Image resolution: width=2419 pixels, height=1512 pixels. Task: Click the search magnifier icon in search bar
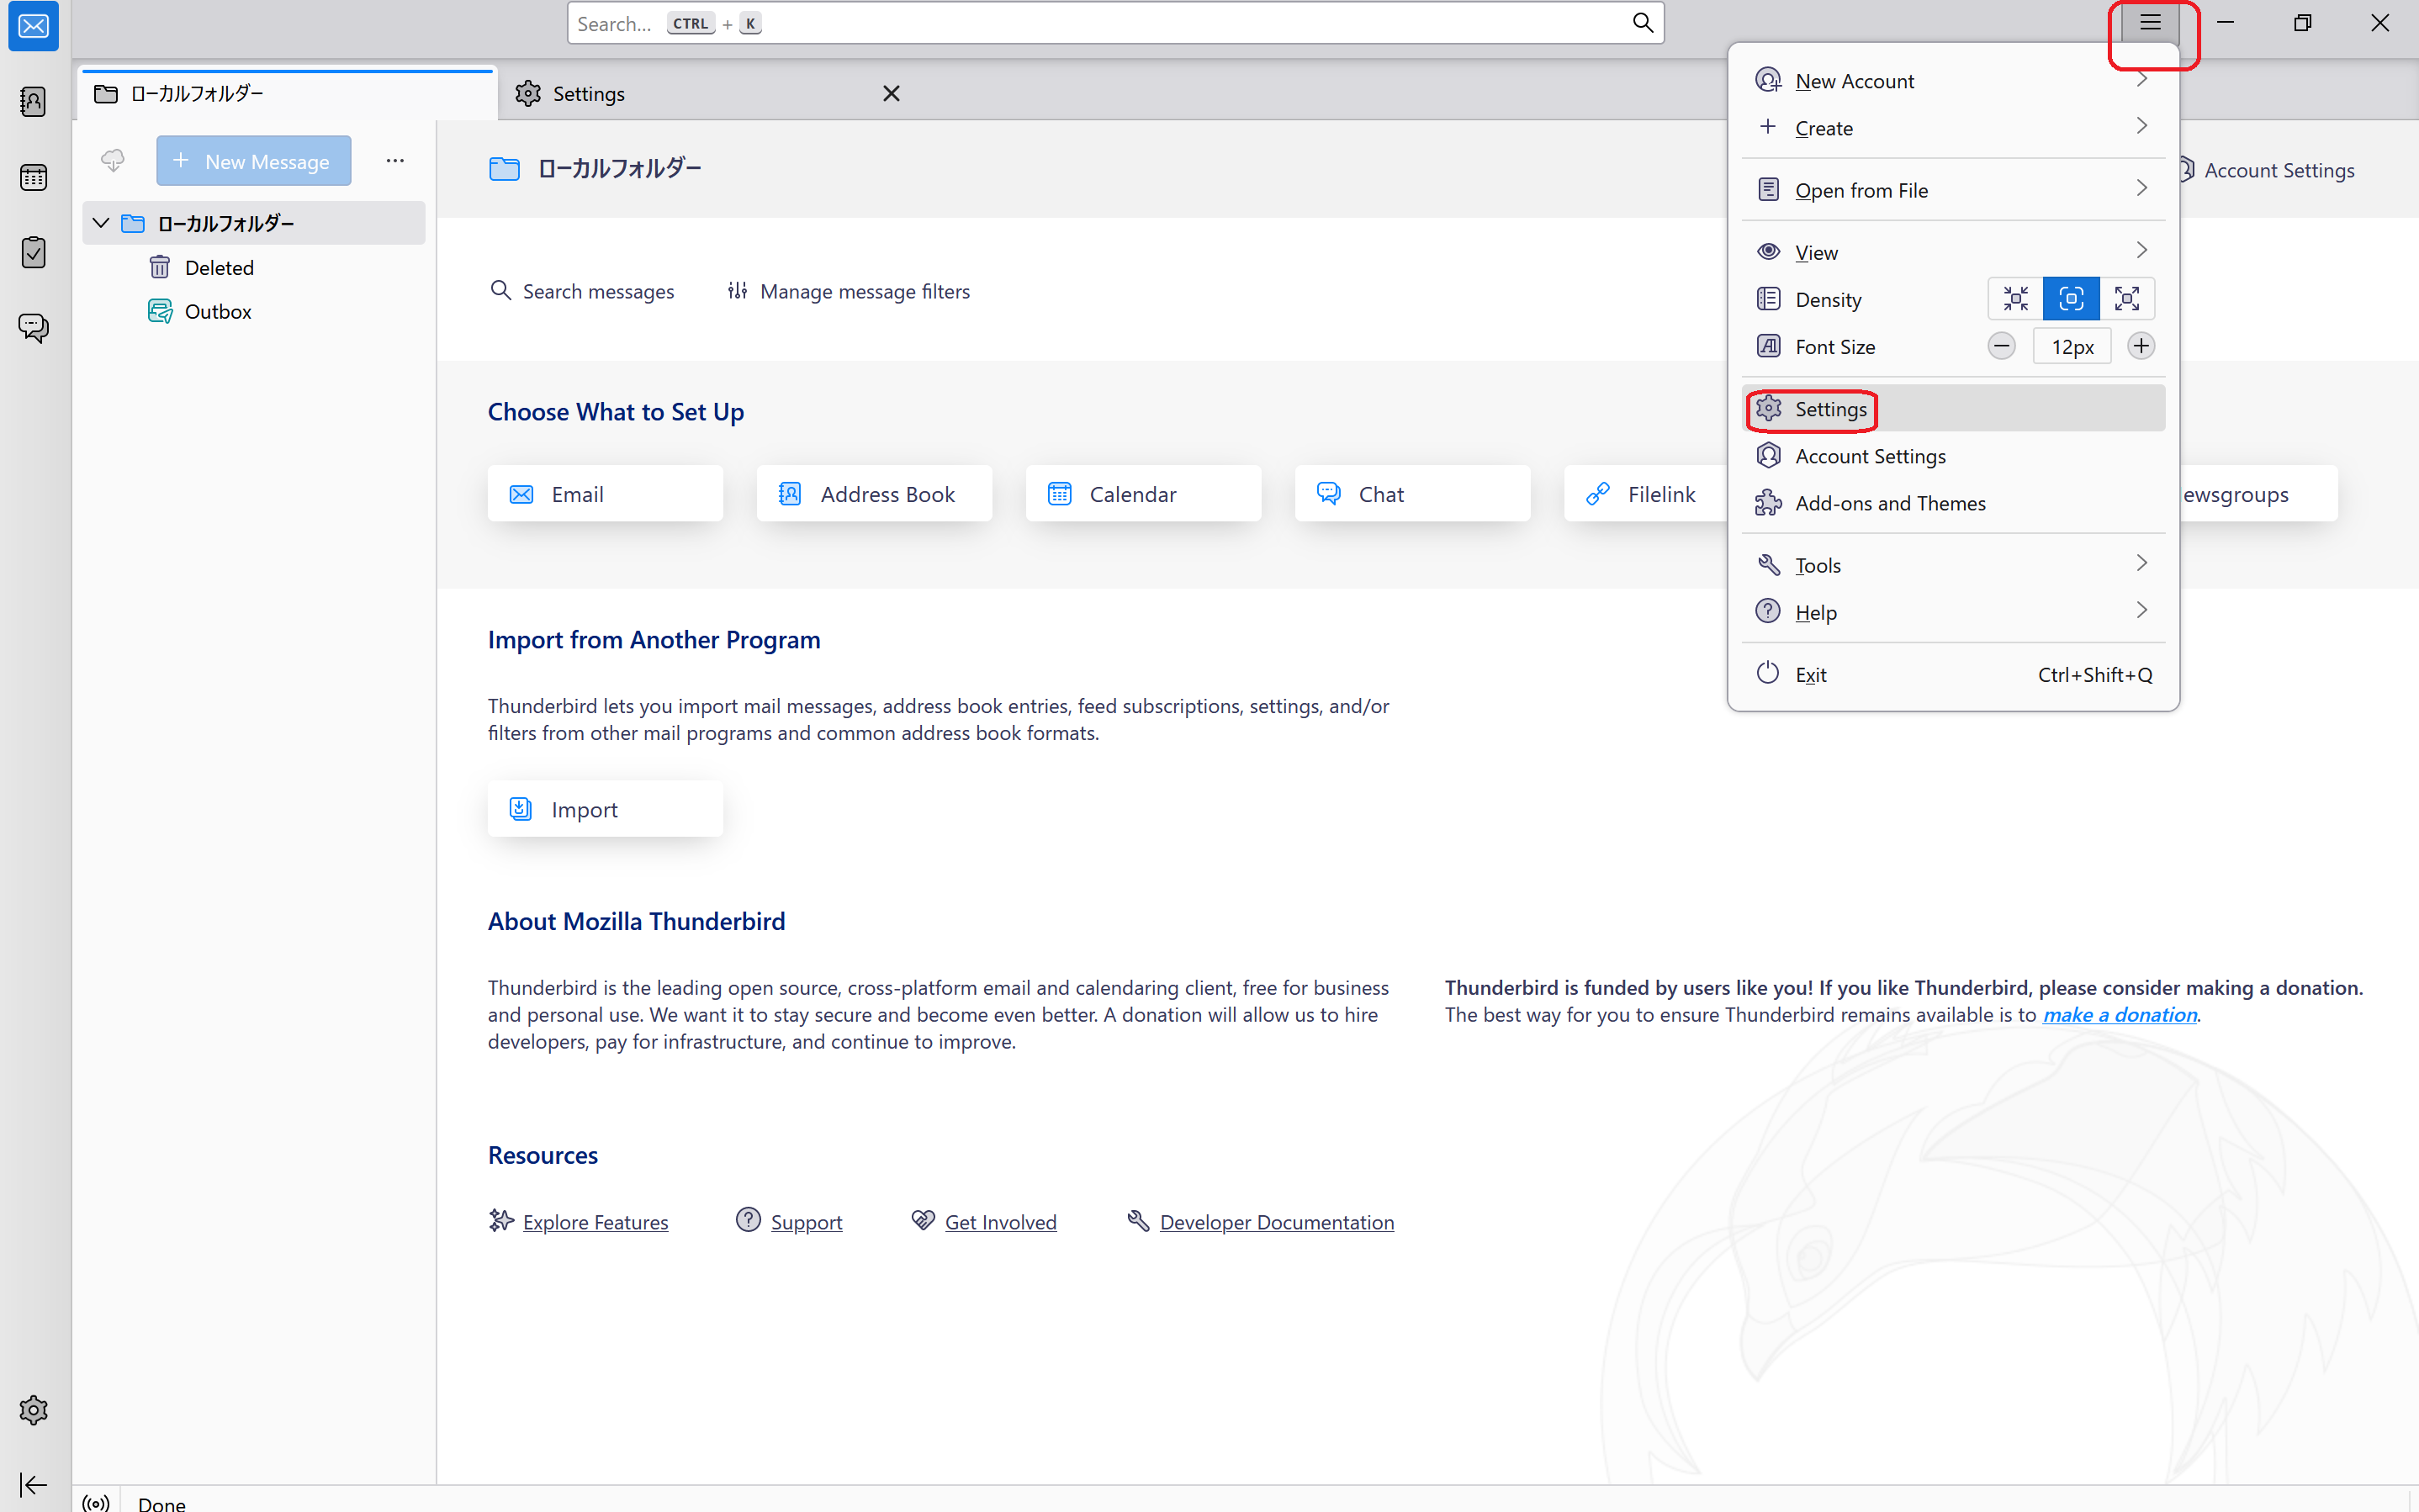coord(1642,23)
